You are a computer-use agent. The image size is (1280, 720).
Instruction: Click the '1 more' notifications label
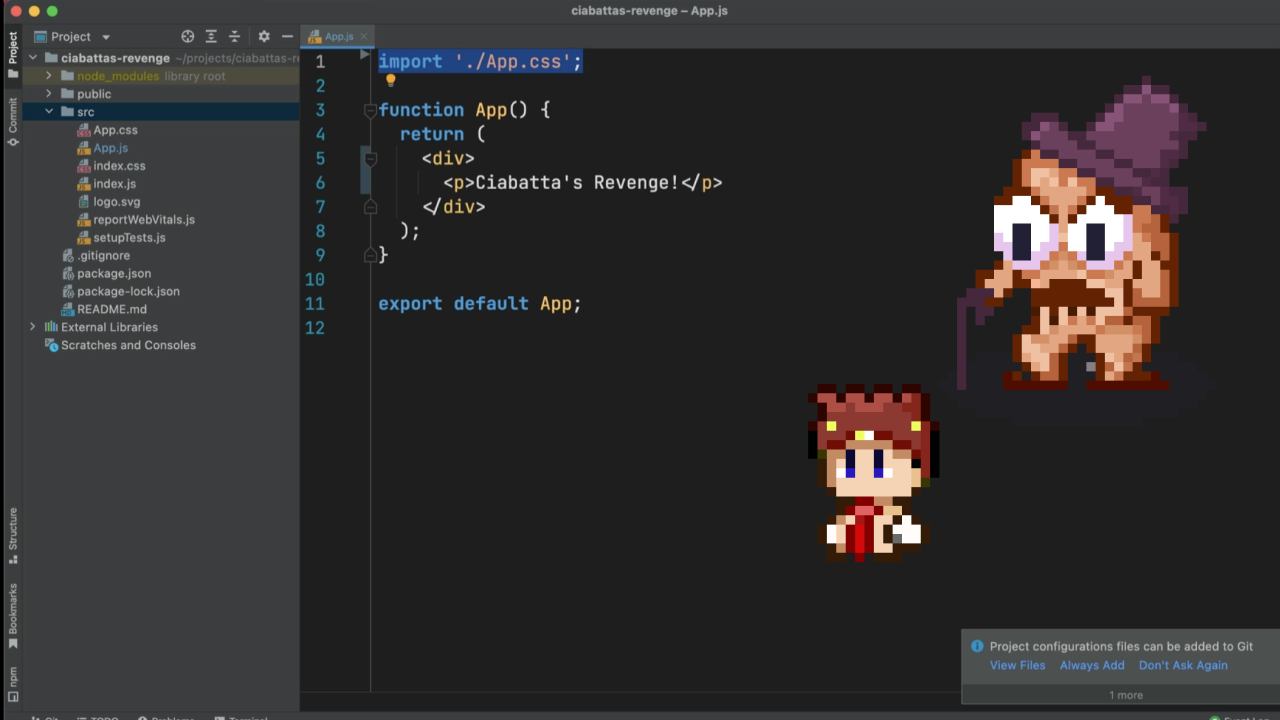pyautogui.click(x=1126, y=695)
